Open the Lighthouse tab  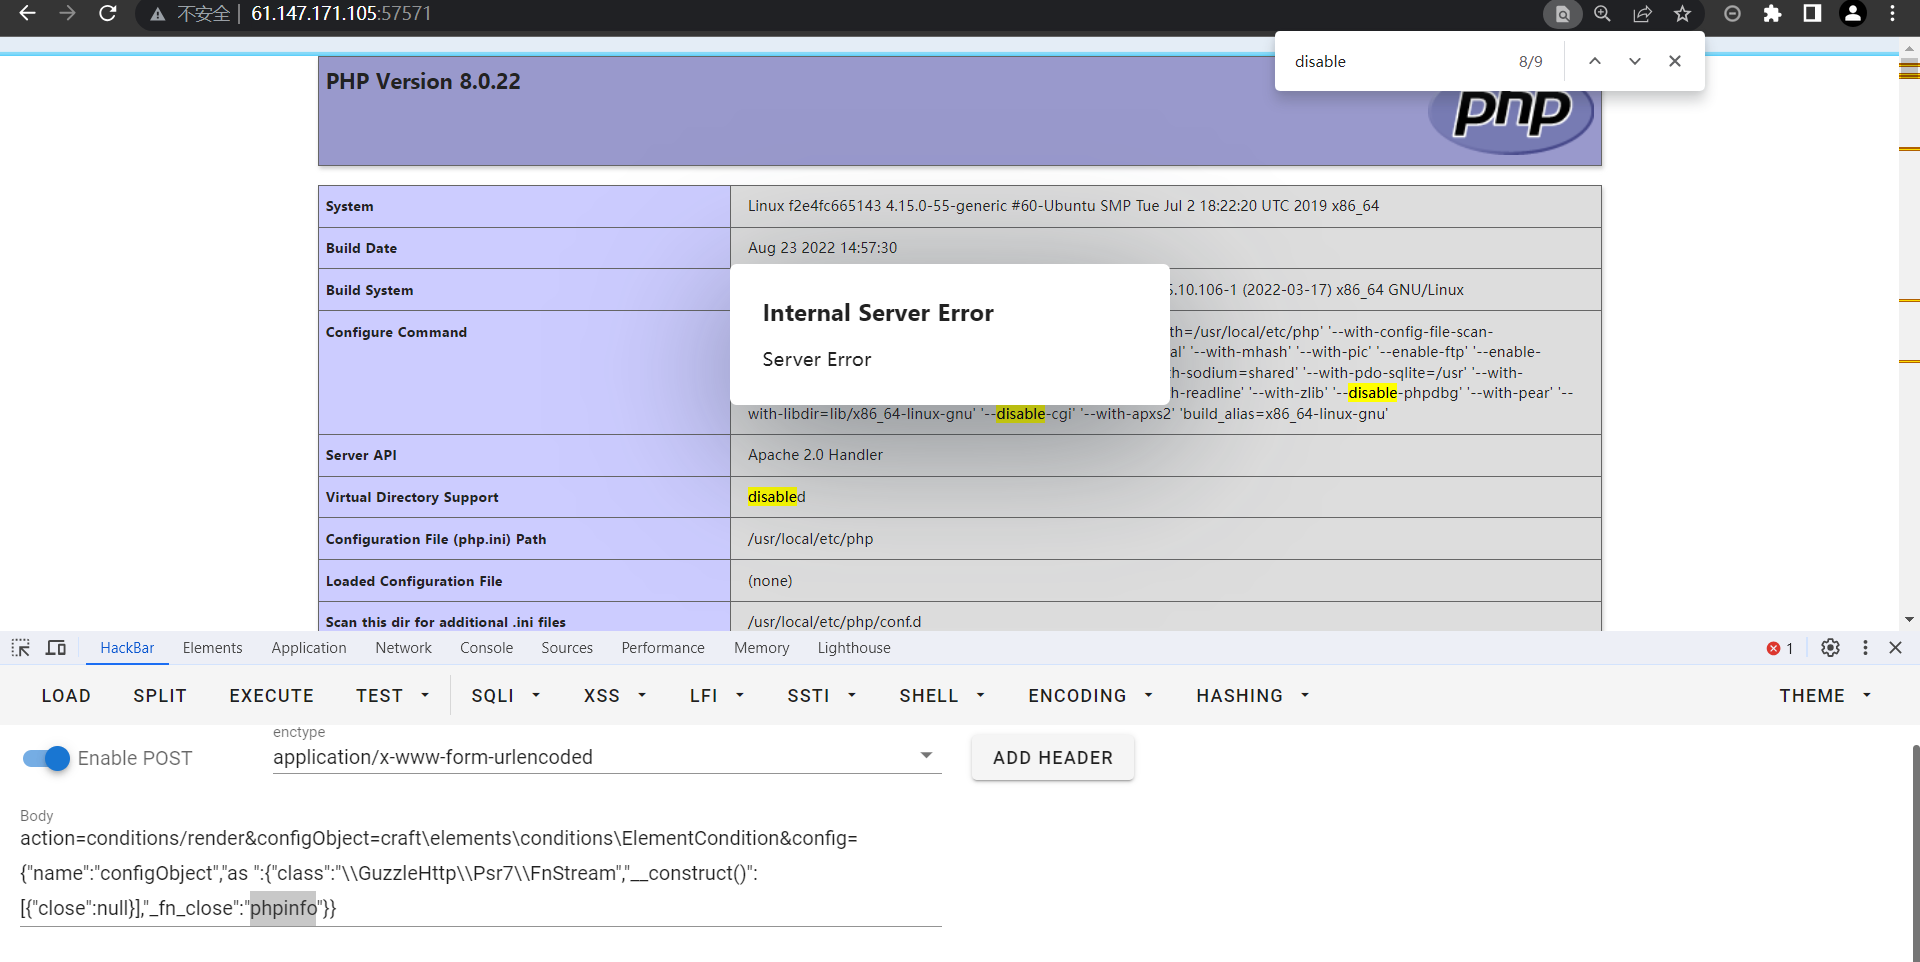click(854, 648)
